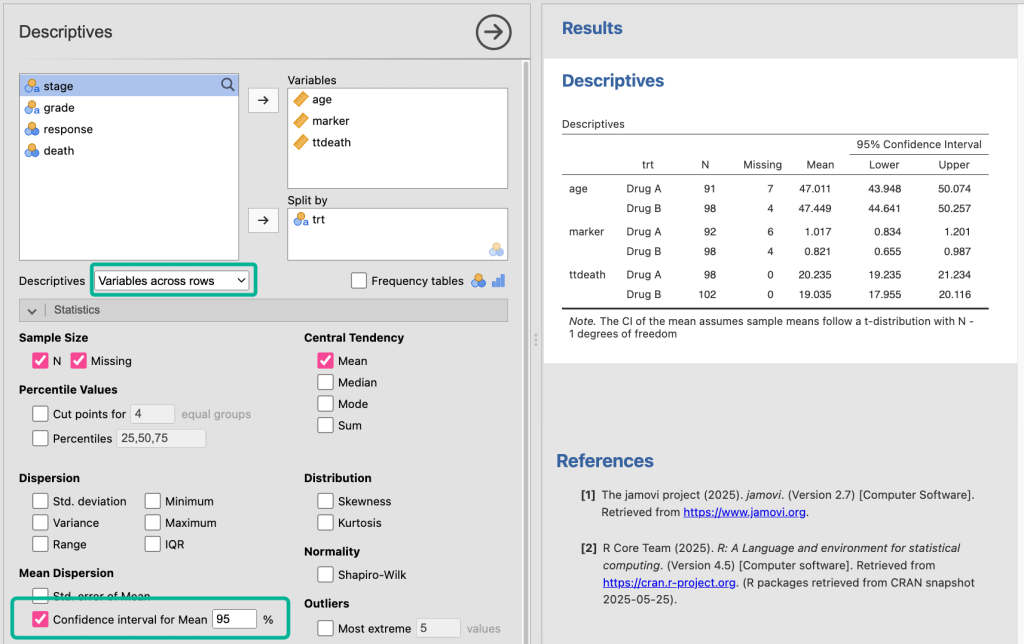Viewport: 1024px width, 644px height.
Task: Check the IQR option
Action: click(153, 544)
